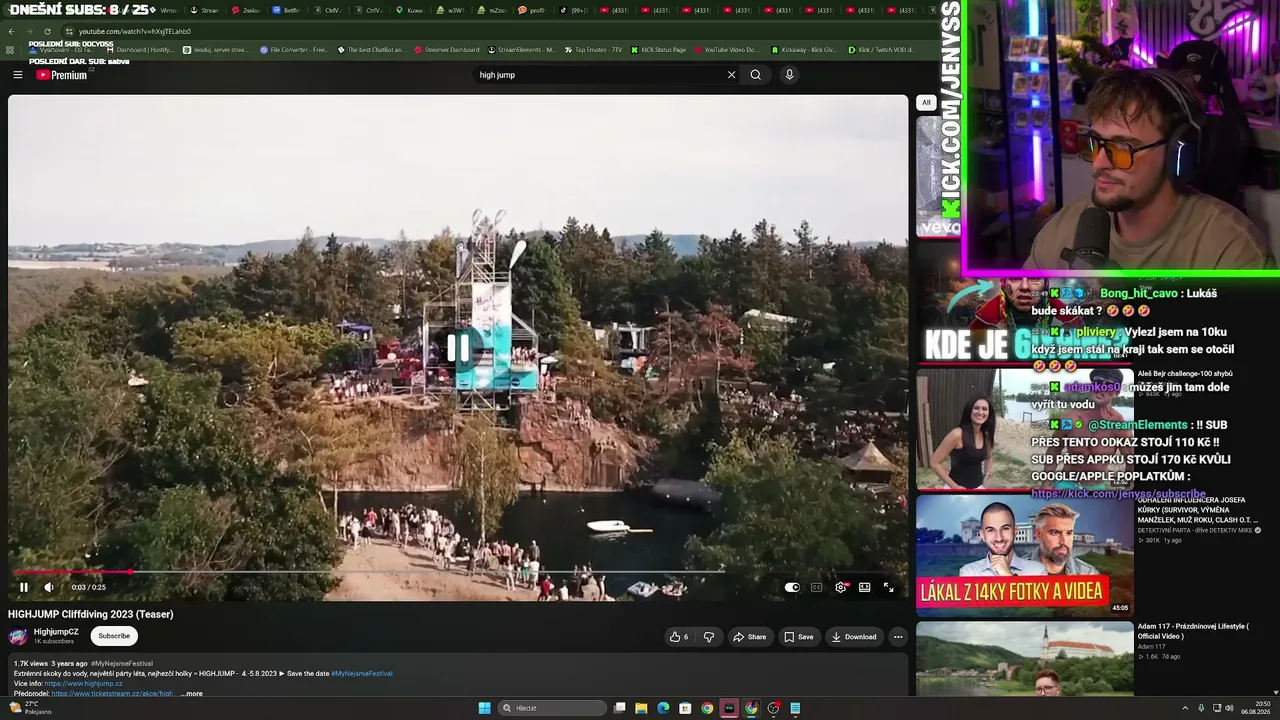Open the 'StreamElements' bookmark

pyautogui.click(x=521, y=50)
